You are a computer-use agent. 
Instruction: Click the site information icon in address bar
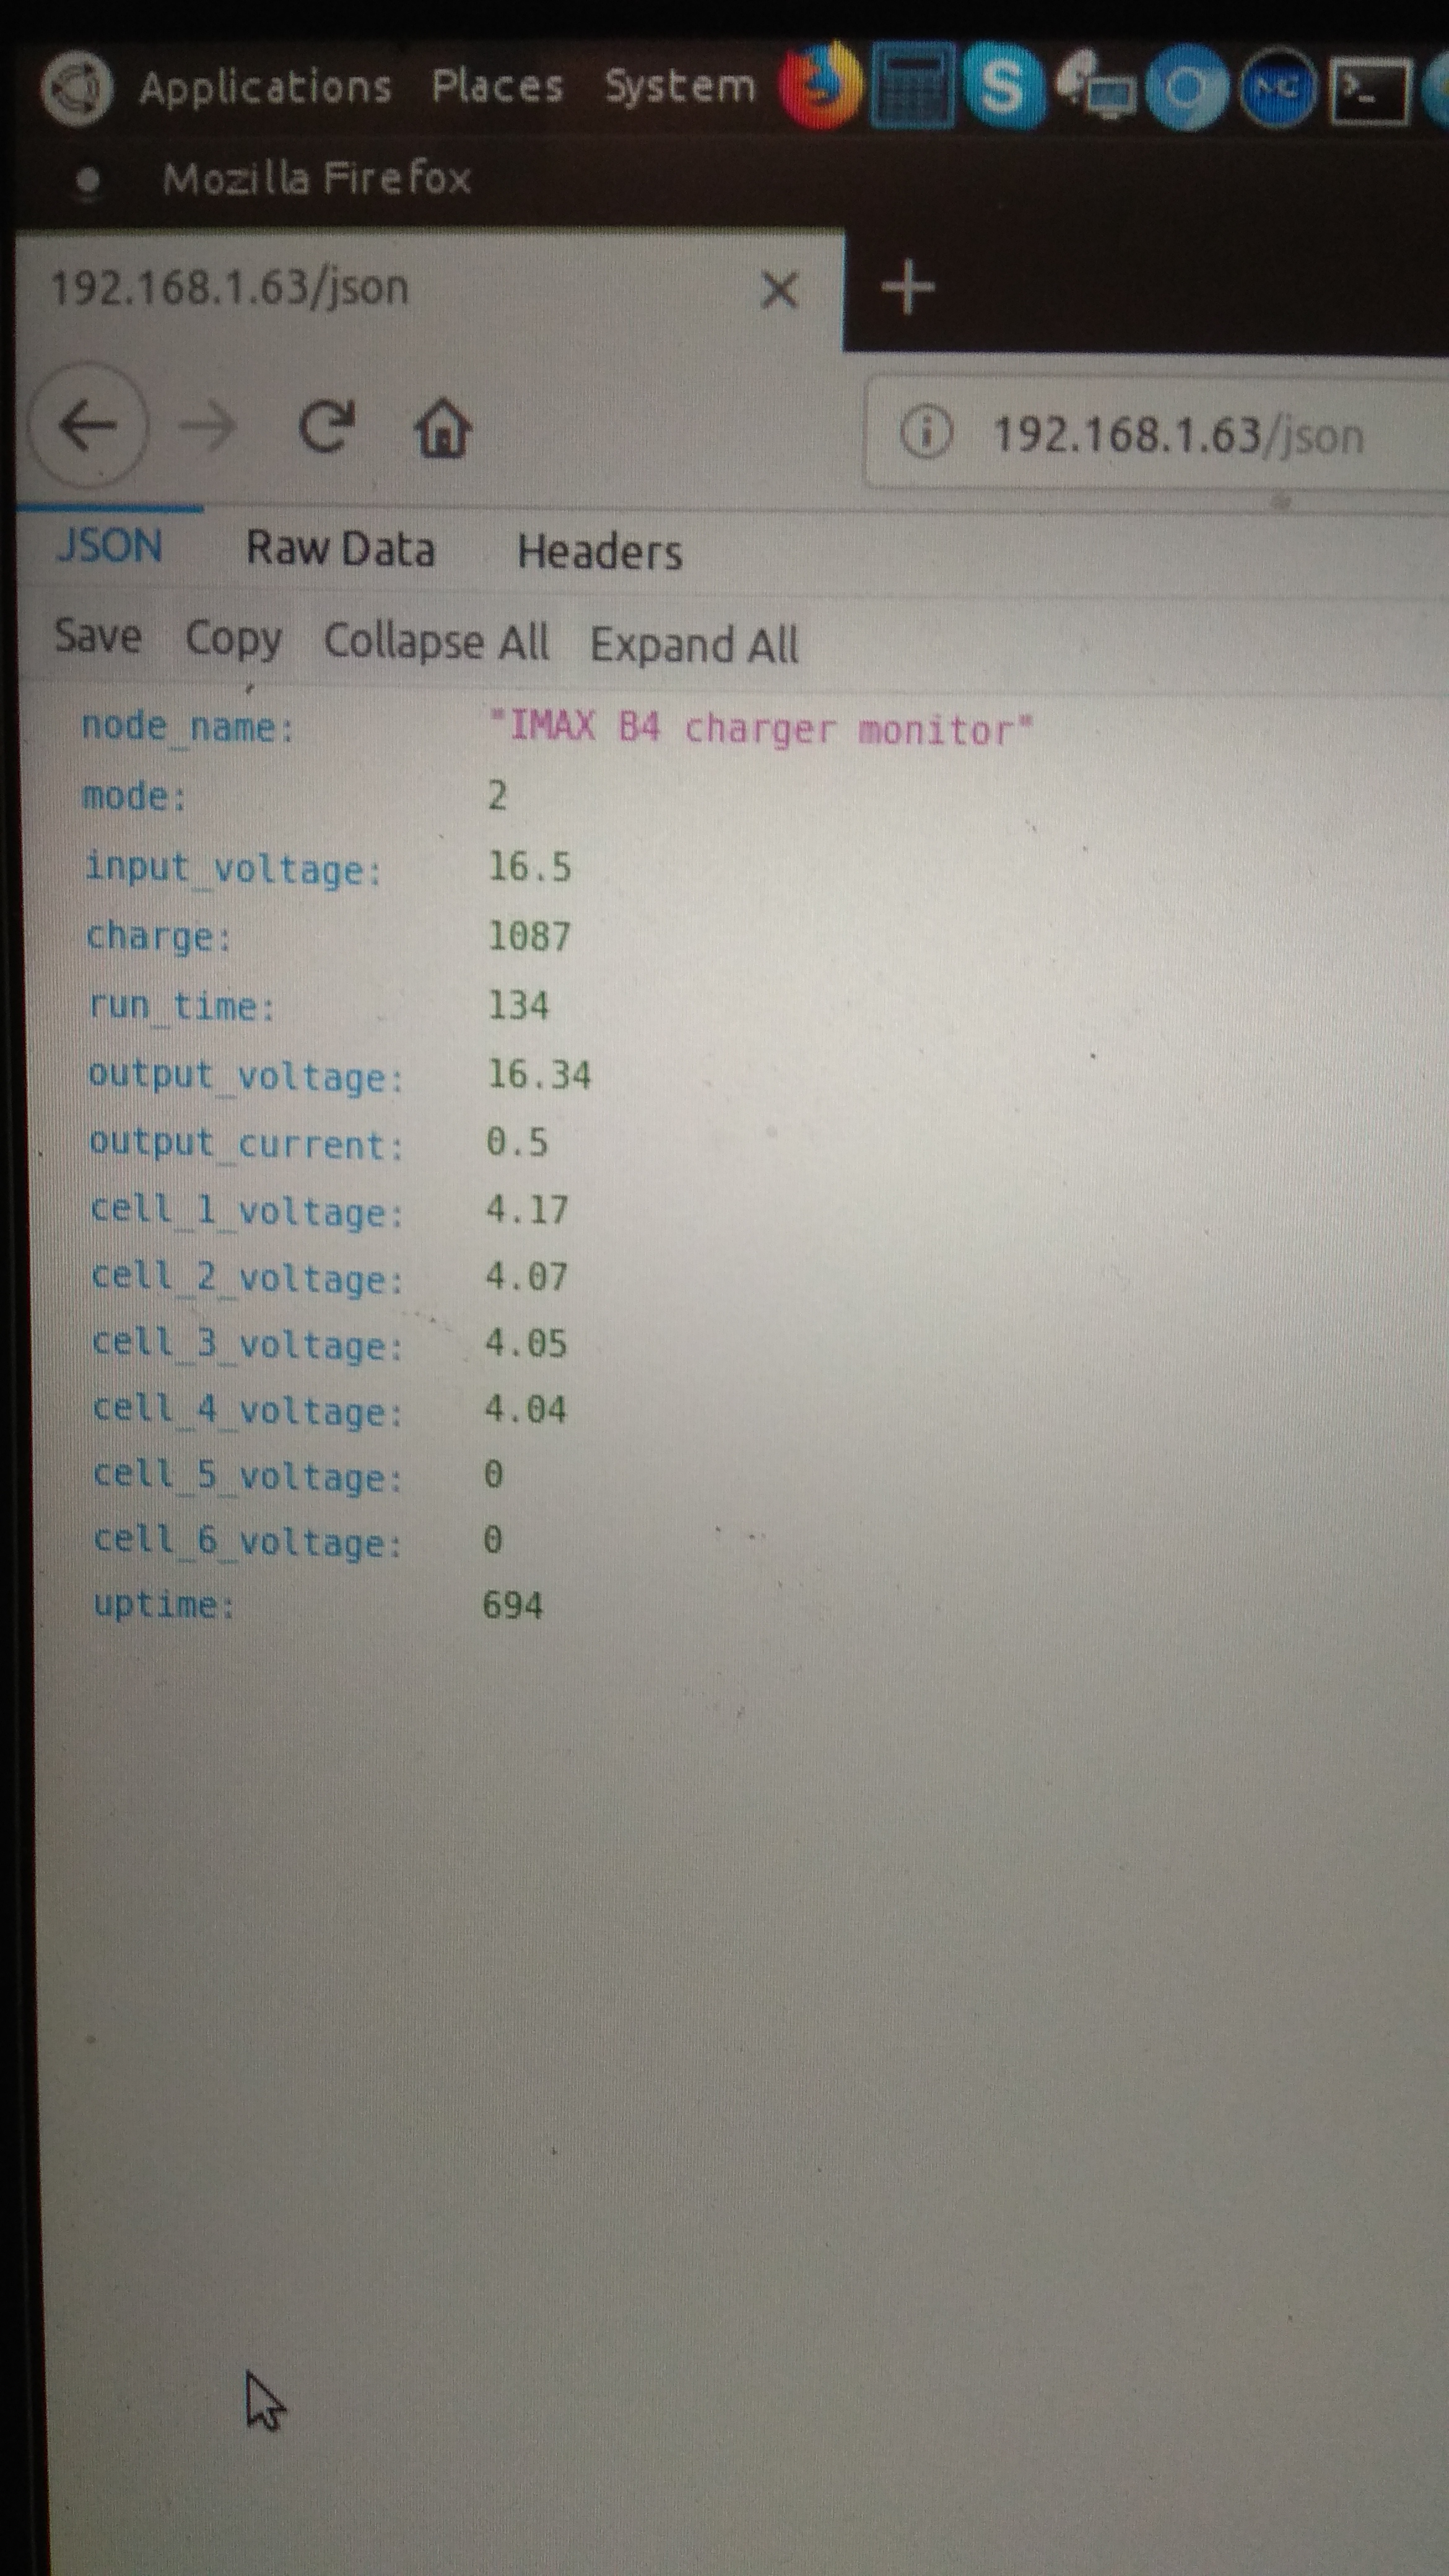(925, 434)
